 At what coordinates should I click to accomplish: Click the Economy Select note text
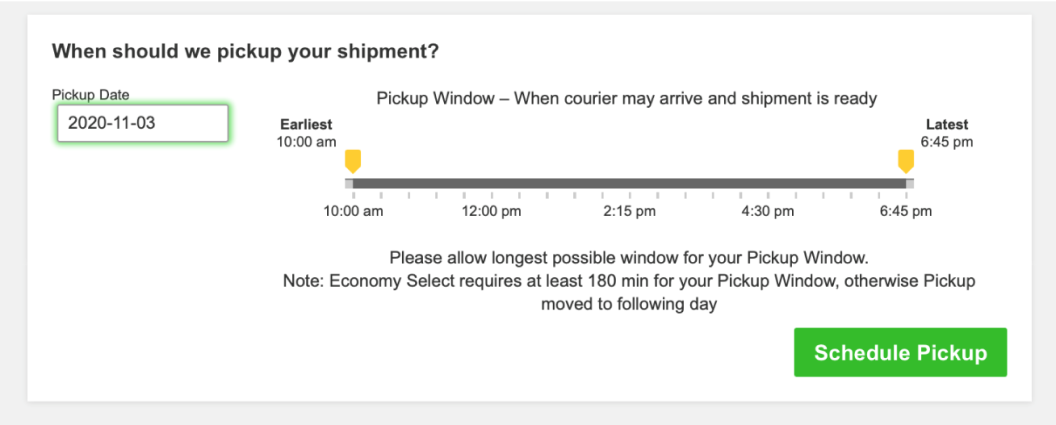coord(629,281)
